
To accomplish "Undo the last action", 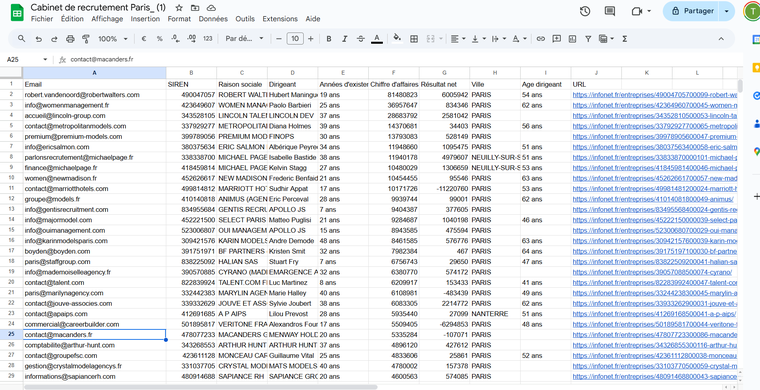I will 39,39.
